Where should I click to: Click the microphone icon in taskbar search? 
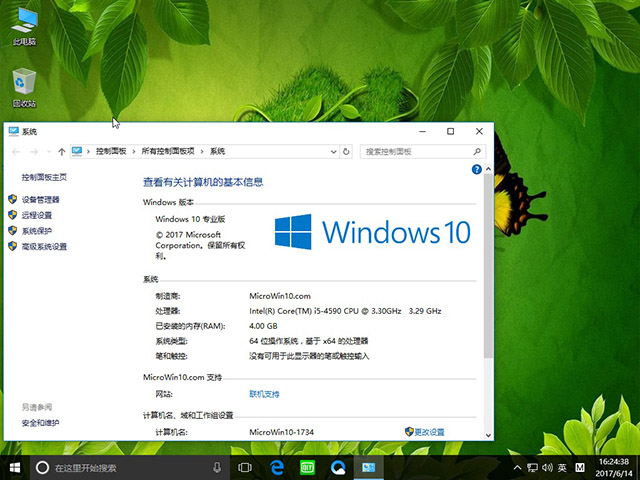tap(217, 468)
